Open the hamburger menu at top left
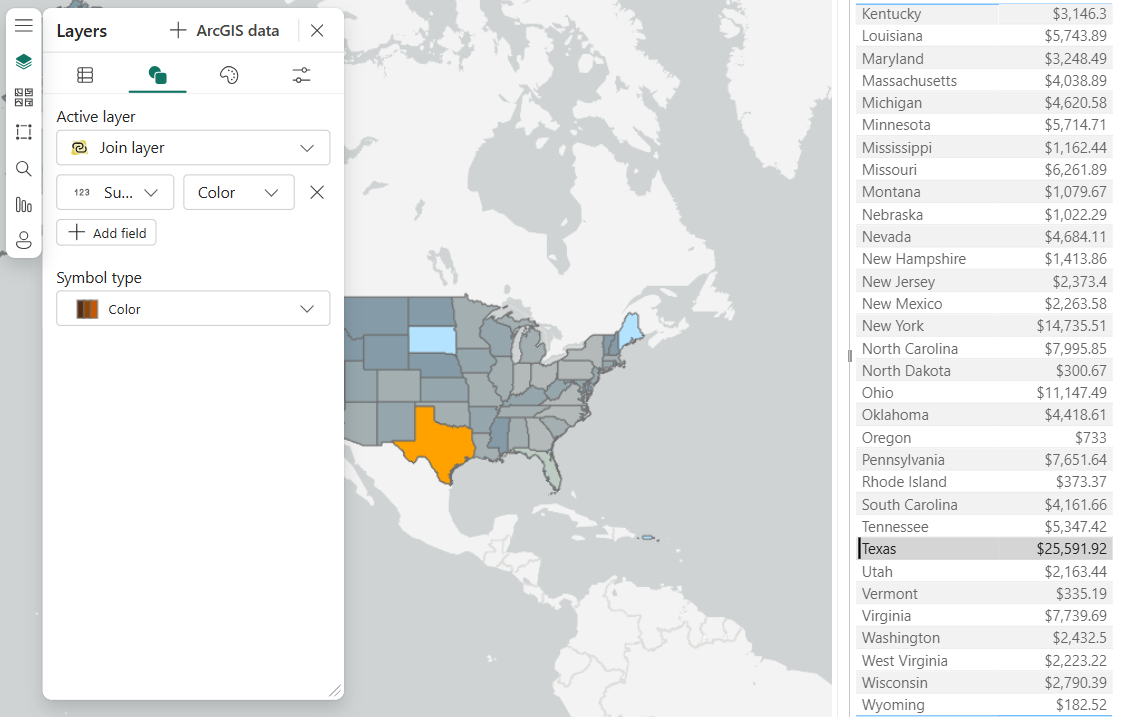This screenshot has width=1132, height=717. 24,25
